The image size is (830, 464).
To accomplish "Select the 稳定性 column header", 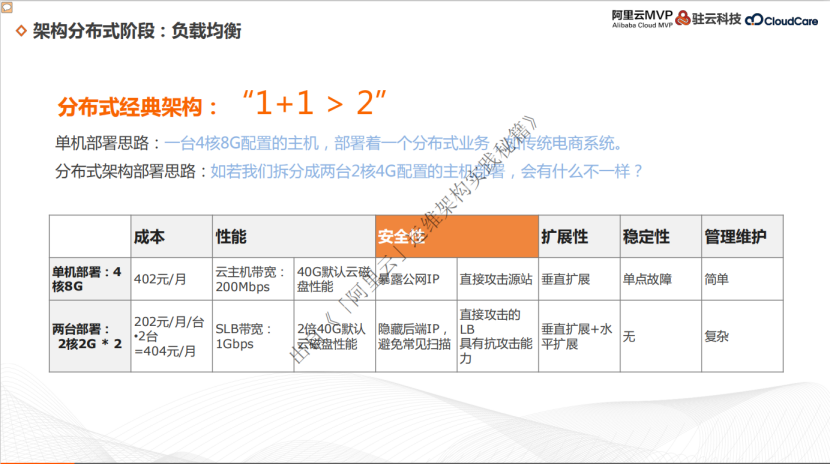I will point(661,236).
